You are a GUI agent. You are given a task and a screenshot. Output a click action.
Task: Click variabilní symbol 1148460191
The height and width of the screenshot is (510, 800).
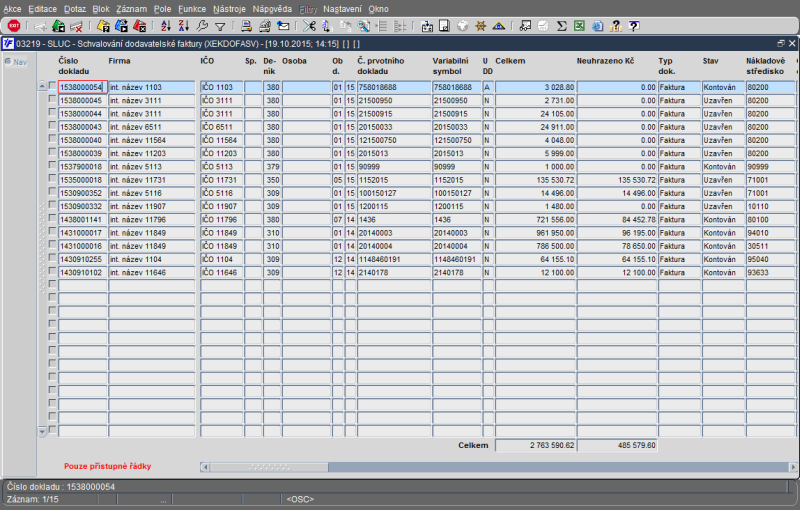pos(457,260)
